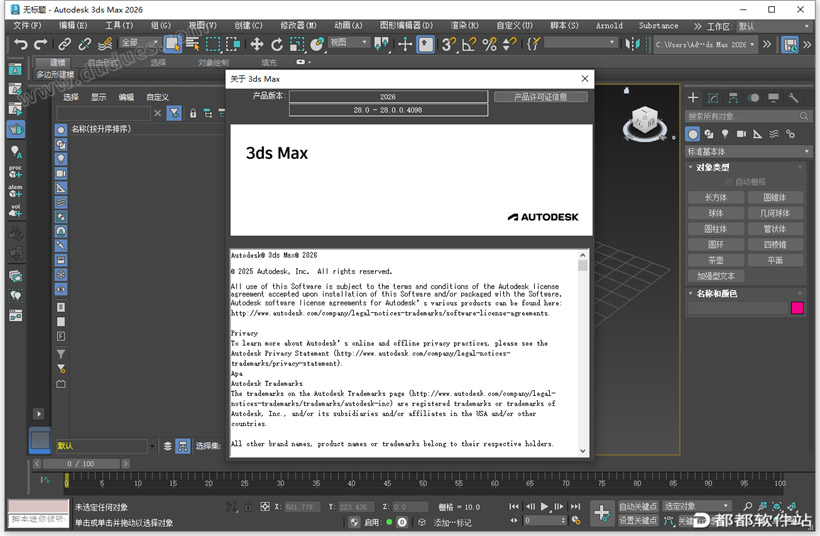Open the 选定对象 key filter dropdown

click(696, 506)
